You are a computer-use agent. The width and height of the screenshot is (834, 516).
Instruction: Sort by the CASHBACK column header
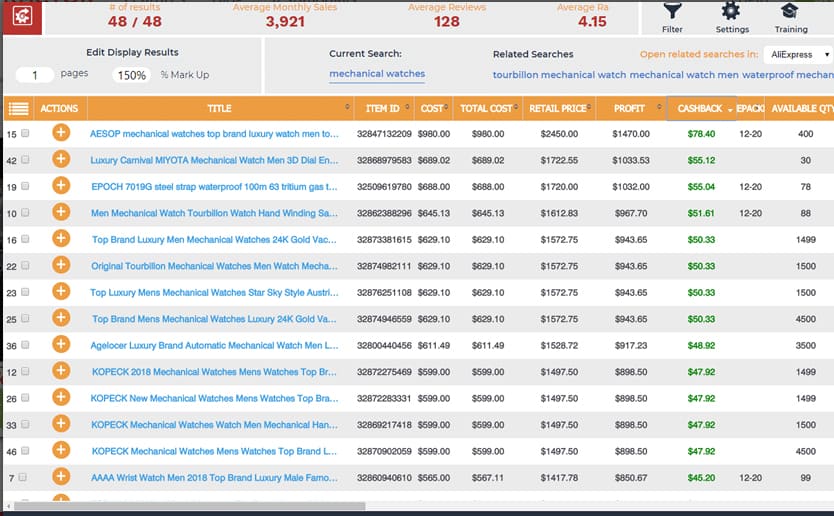click(701, 109)
